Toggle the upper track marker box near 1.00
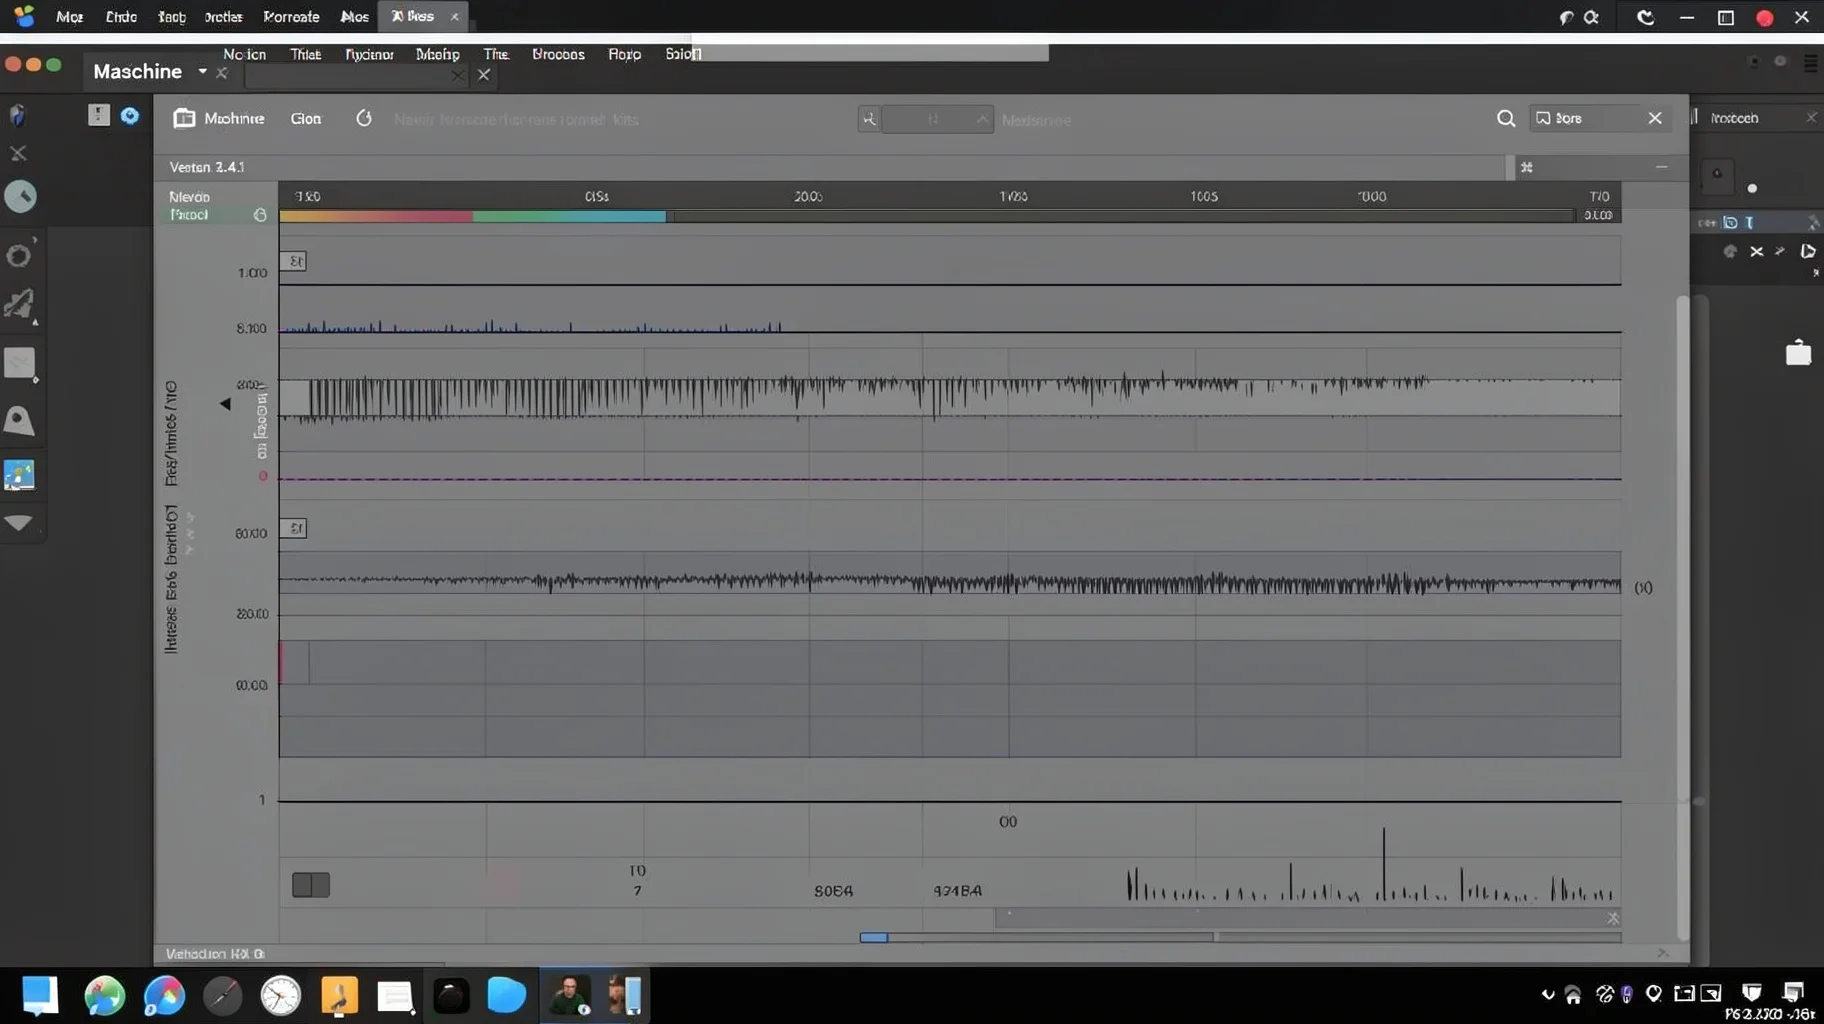The width and height of the screenshot is (1824, 1024). (x=293, y=261)
